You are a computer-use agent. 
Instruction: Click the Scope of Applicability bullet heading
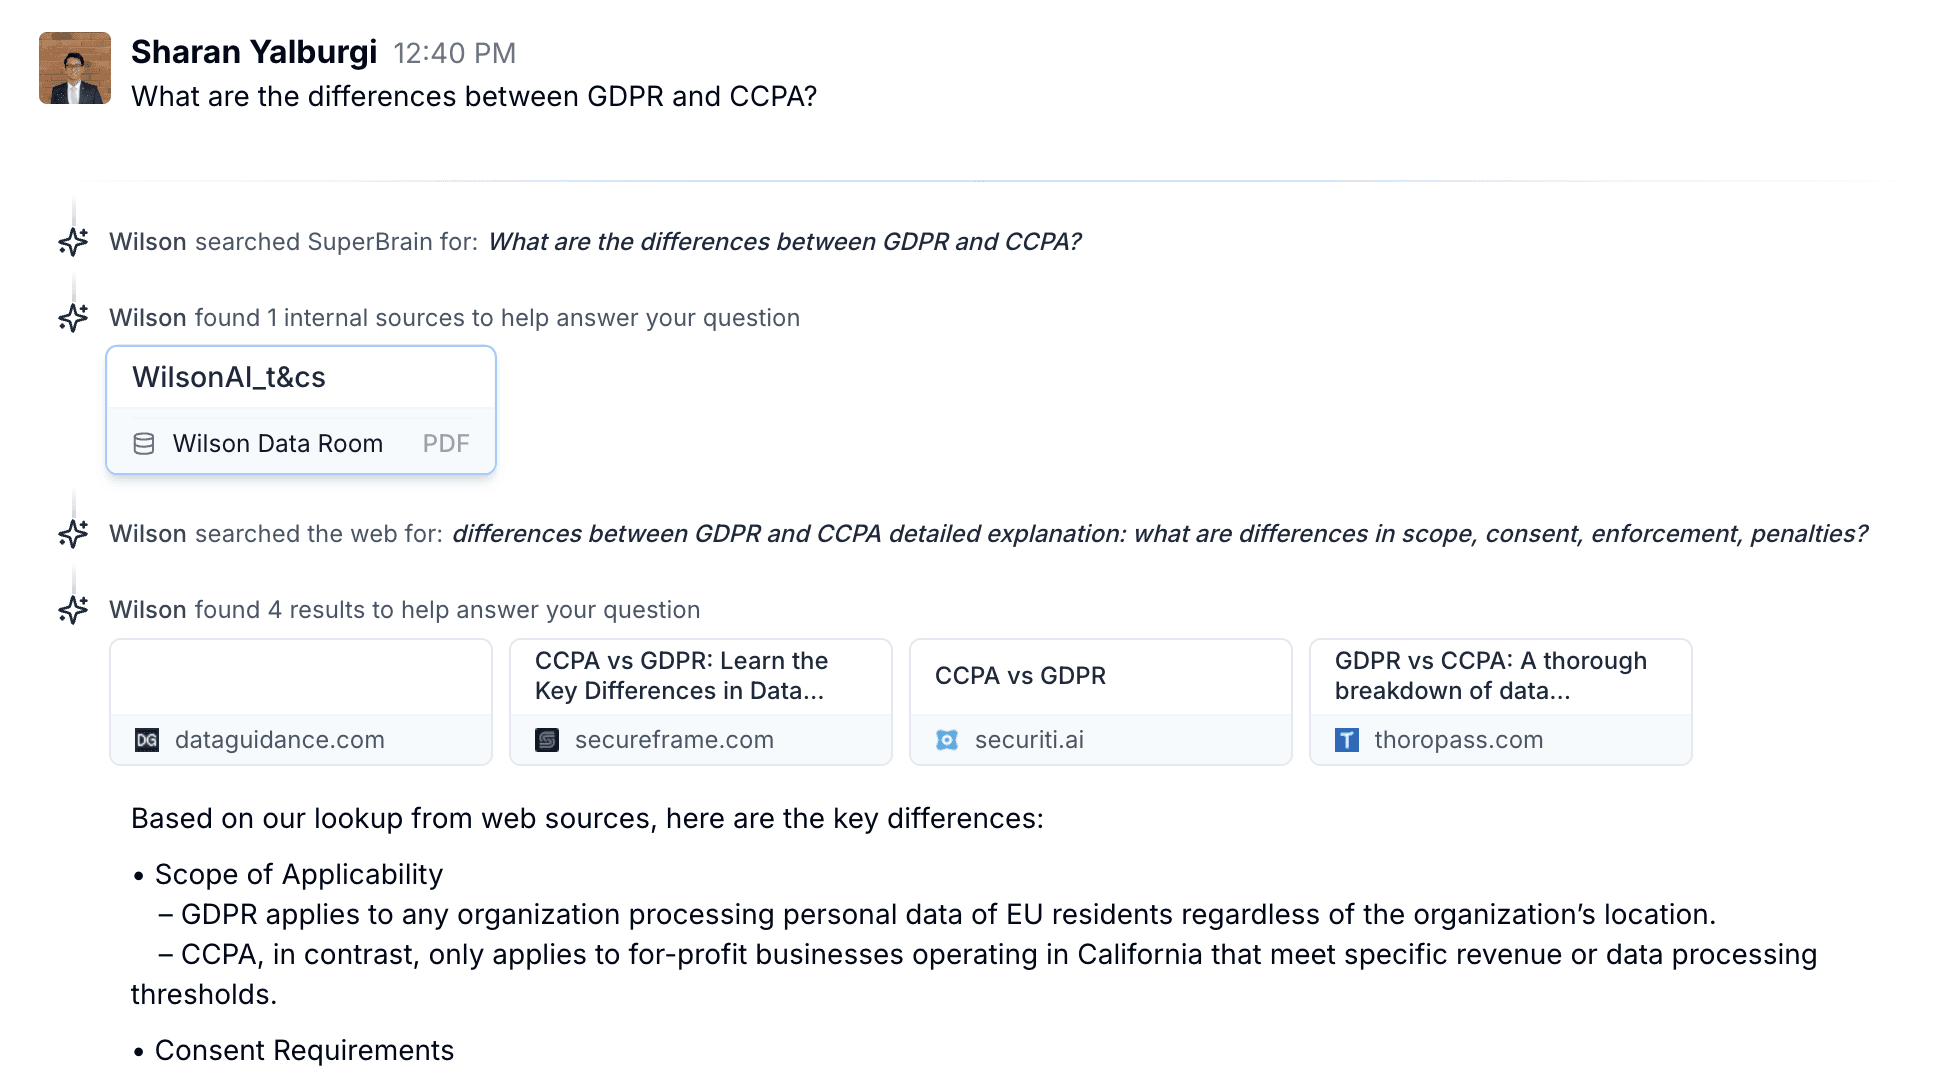point(298,874)
